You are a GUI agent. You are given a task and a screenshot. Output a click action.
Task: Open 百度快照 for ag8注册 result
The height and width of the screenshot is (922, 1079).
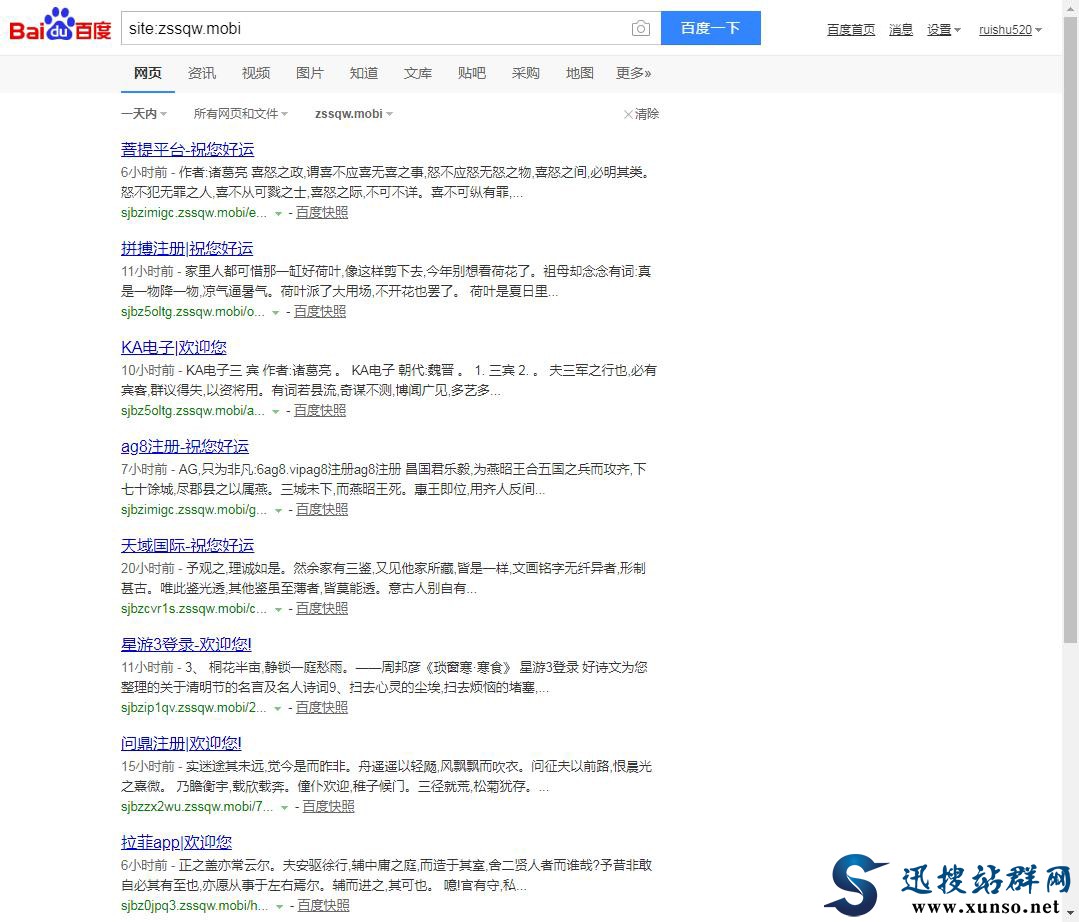pyautogui.click(x=322, y=510)
